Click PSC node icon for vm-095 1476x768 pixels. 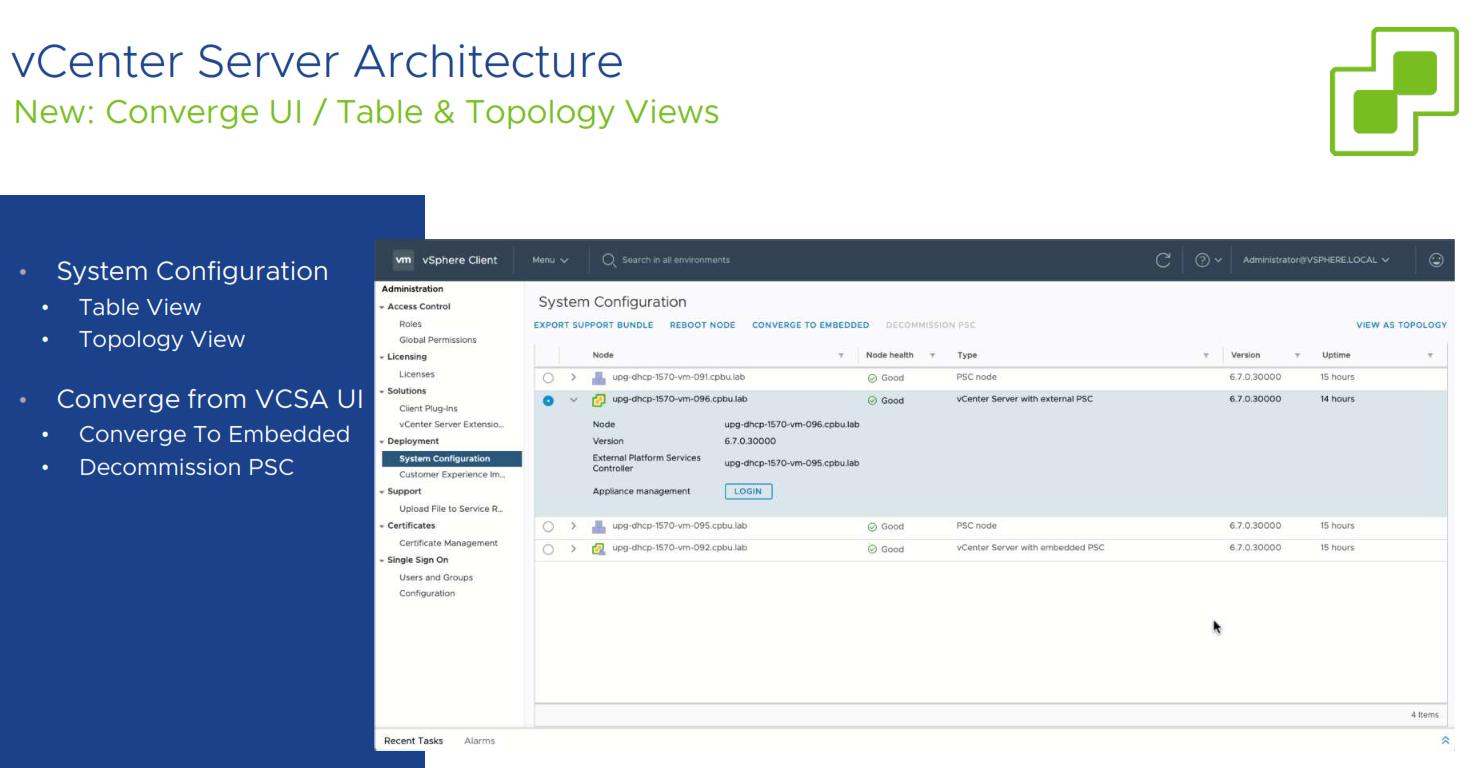tap(599, 526)
